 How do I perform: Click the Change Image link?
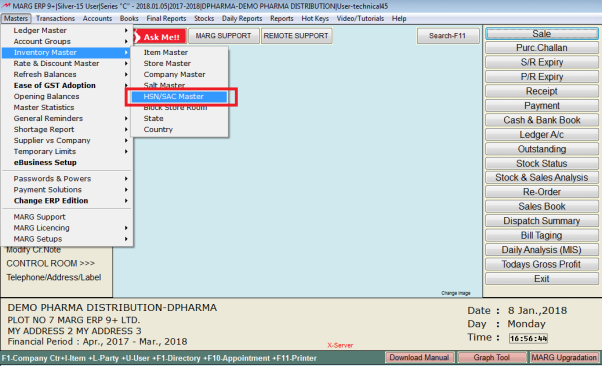(x=456, y=293)
